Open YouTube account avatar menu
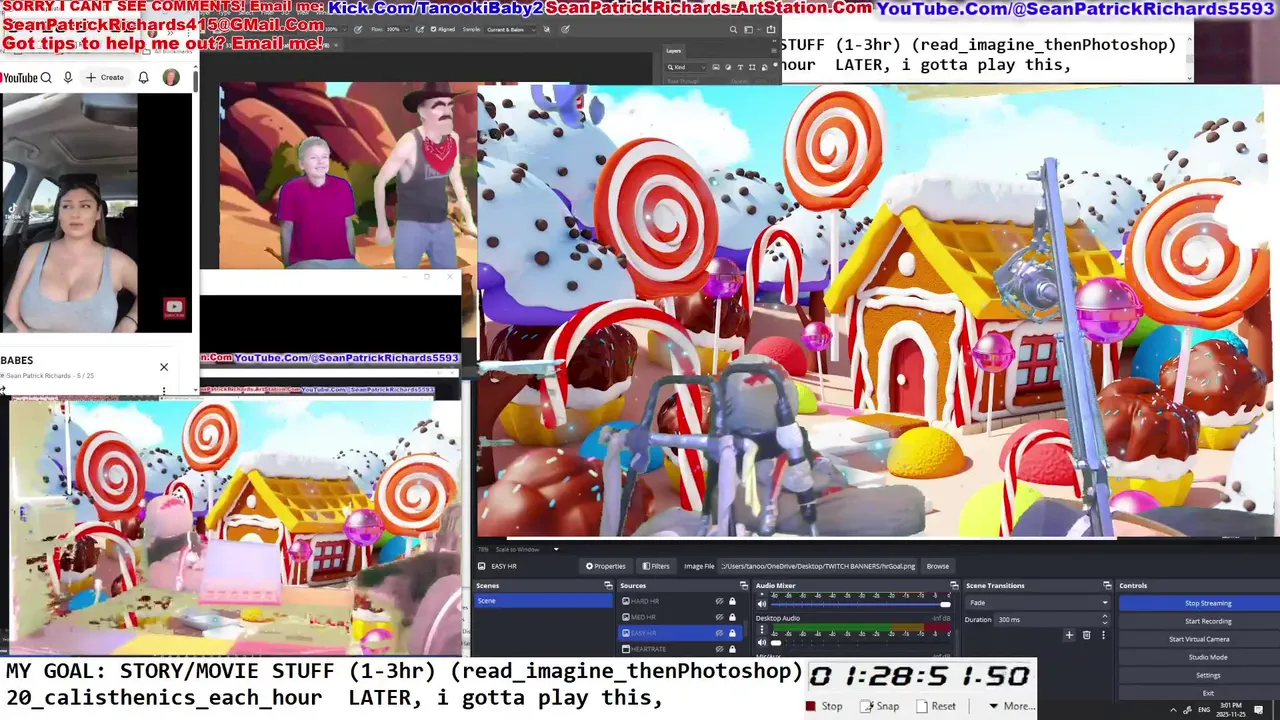This screenshot has height=720, width=1280. (x=171, y=77)
